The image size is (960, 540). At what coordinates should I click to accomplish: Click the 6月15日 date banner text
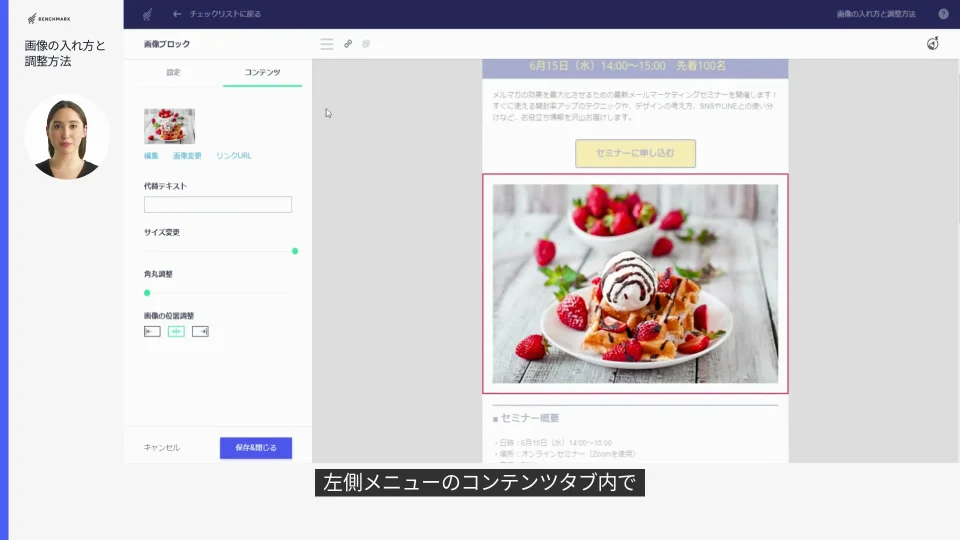point(628,66)
